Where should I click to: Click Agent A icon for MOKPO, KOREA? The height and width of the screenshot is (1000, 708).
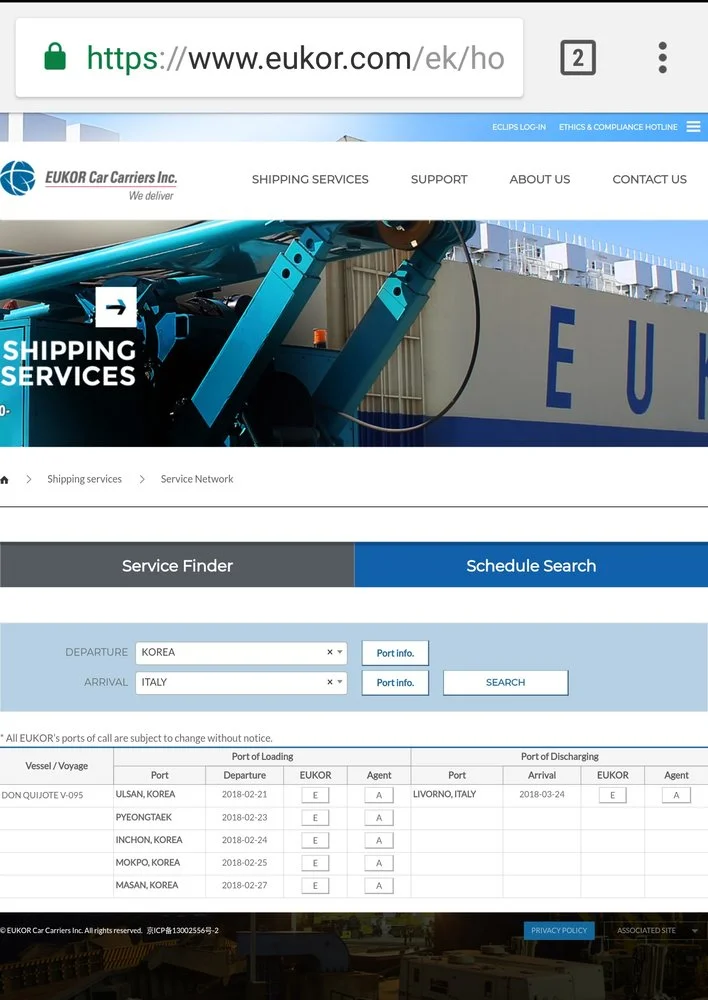379,863
